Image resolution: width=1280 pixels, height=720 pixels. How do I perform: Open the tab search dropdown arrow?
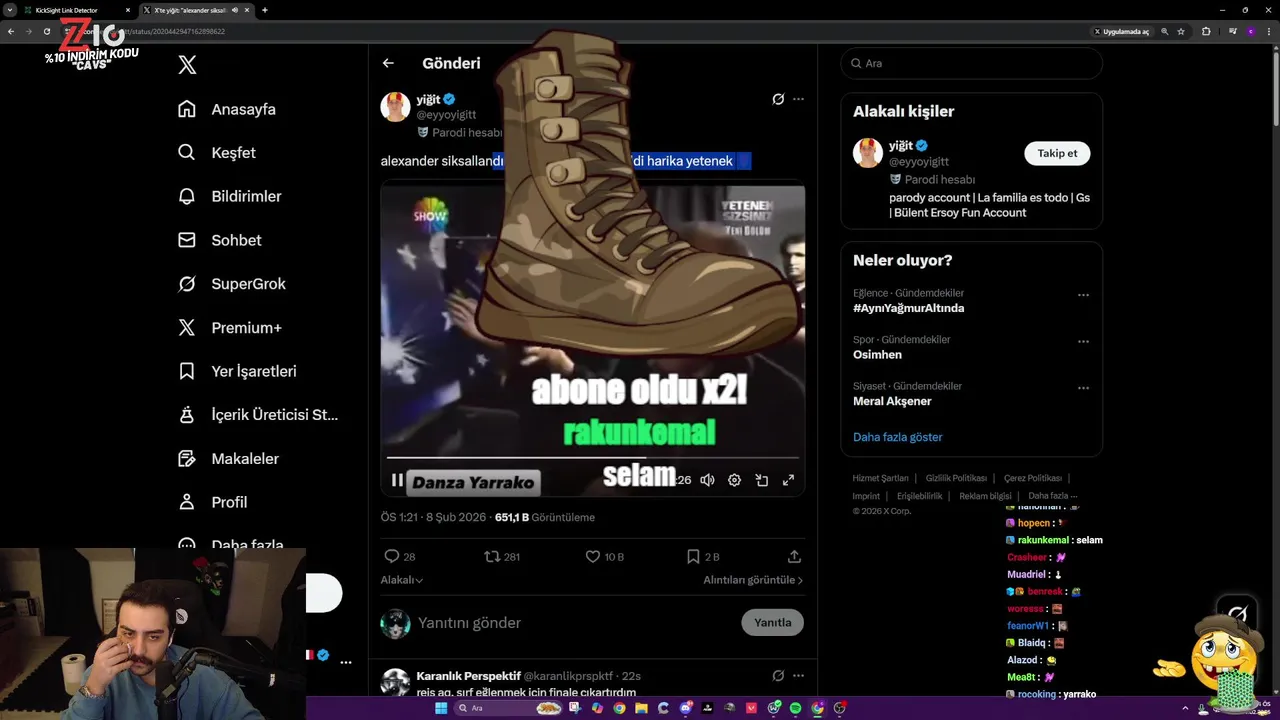coord(10,10)
